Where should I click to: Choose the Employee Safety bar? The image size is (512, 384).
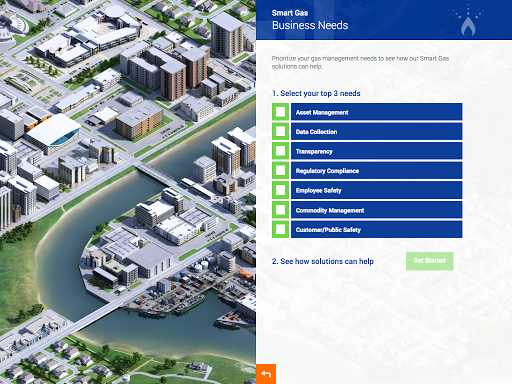377,190
